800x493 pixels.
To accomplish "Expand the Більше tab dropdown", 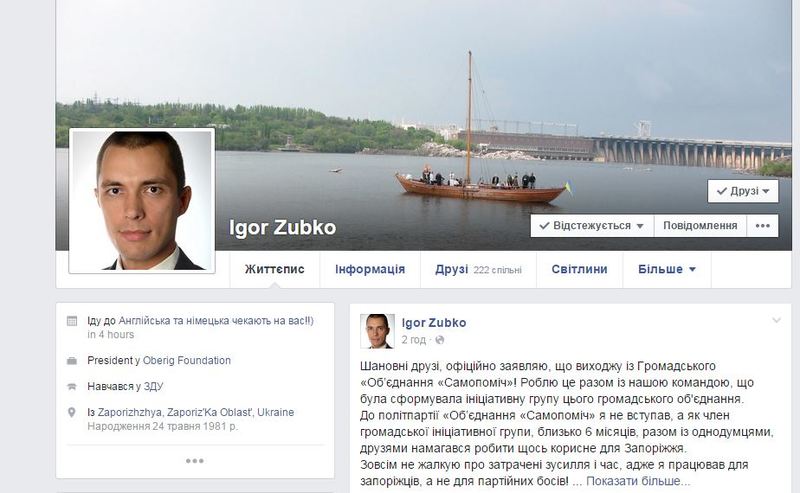I will [666, 269].
